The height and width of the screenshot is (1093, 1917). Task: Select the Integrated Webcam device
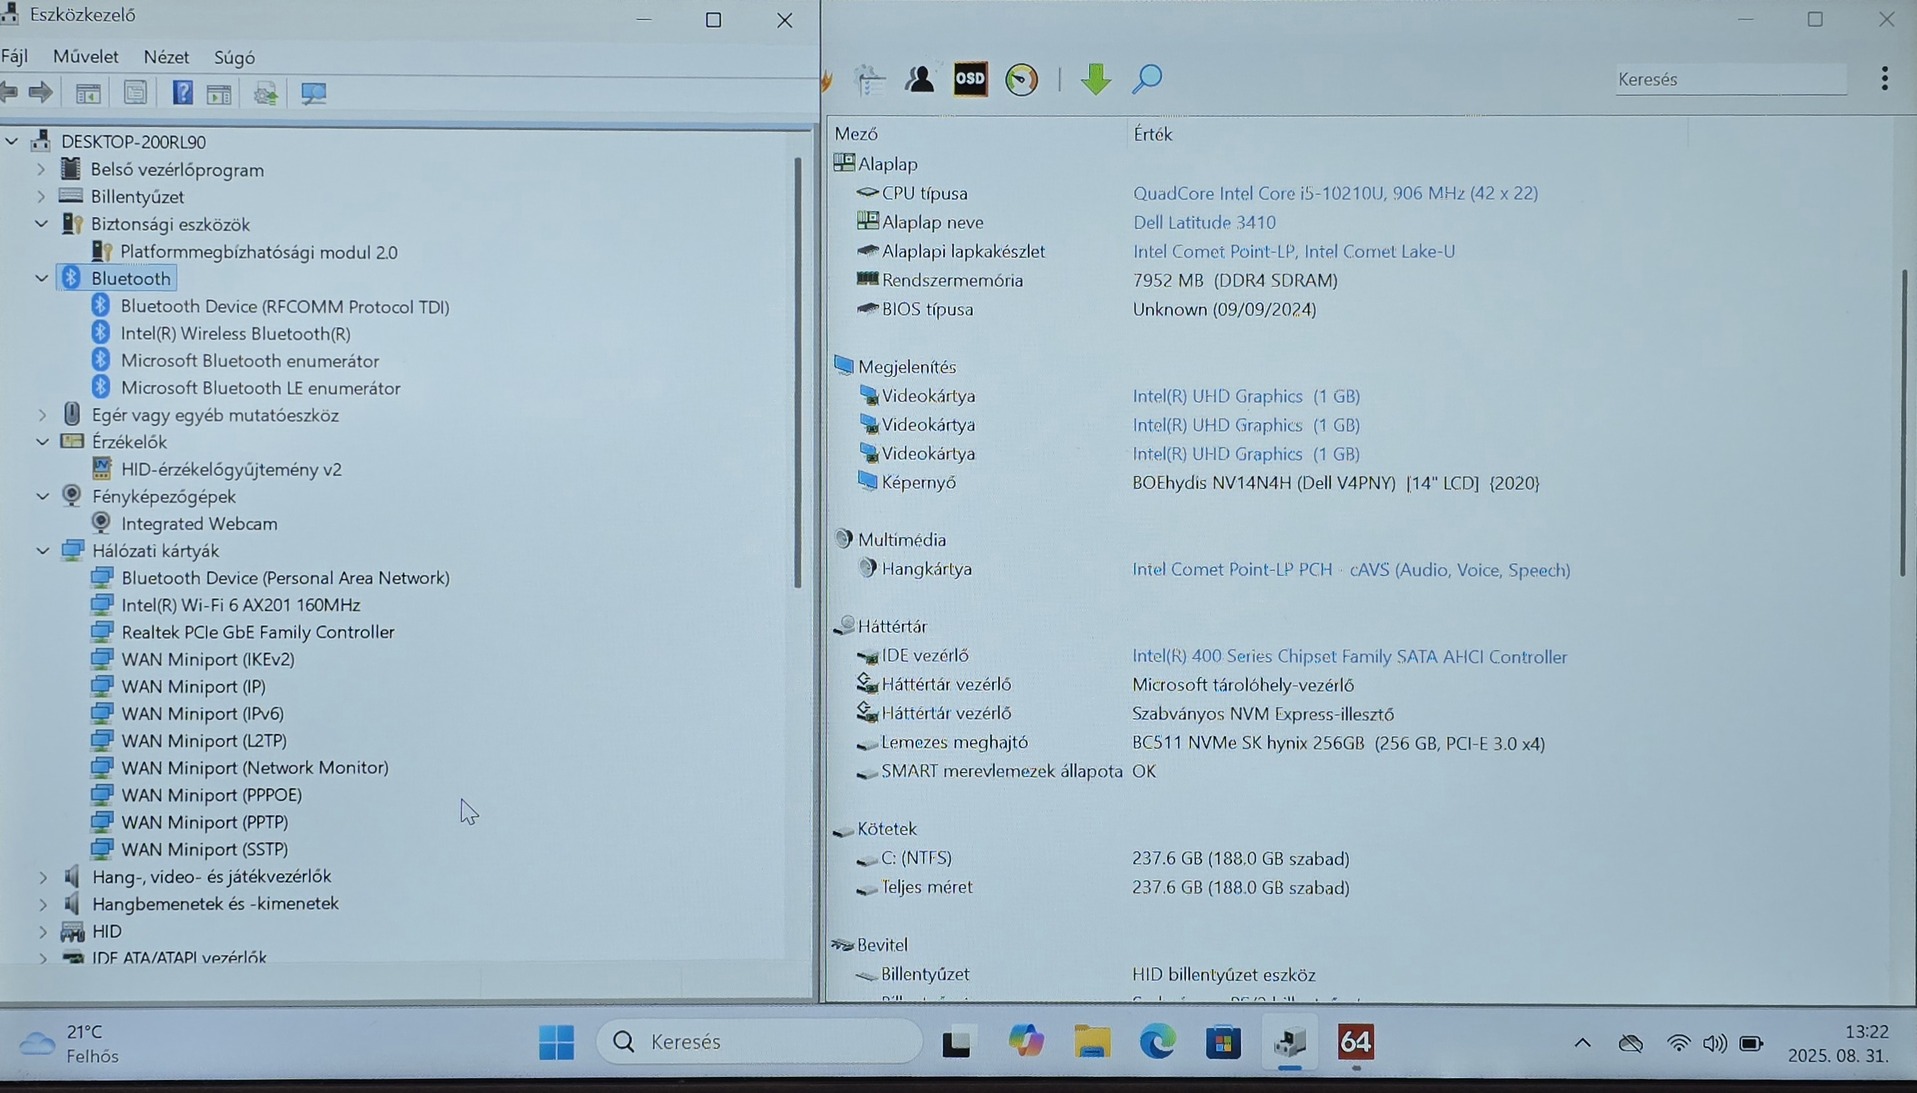199,523
